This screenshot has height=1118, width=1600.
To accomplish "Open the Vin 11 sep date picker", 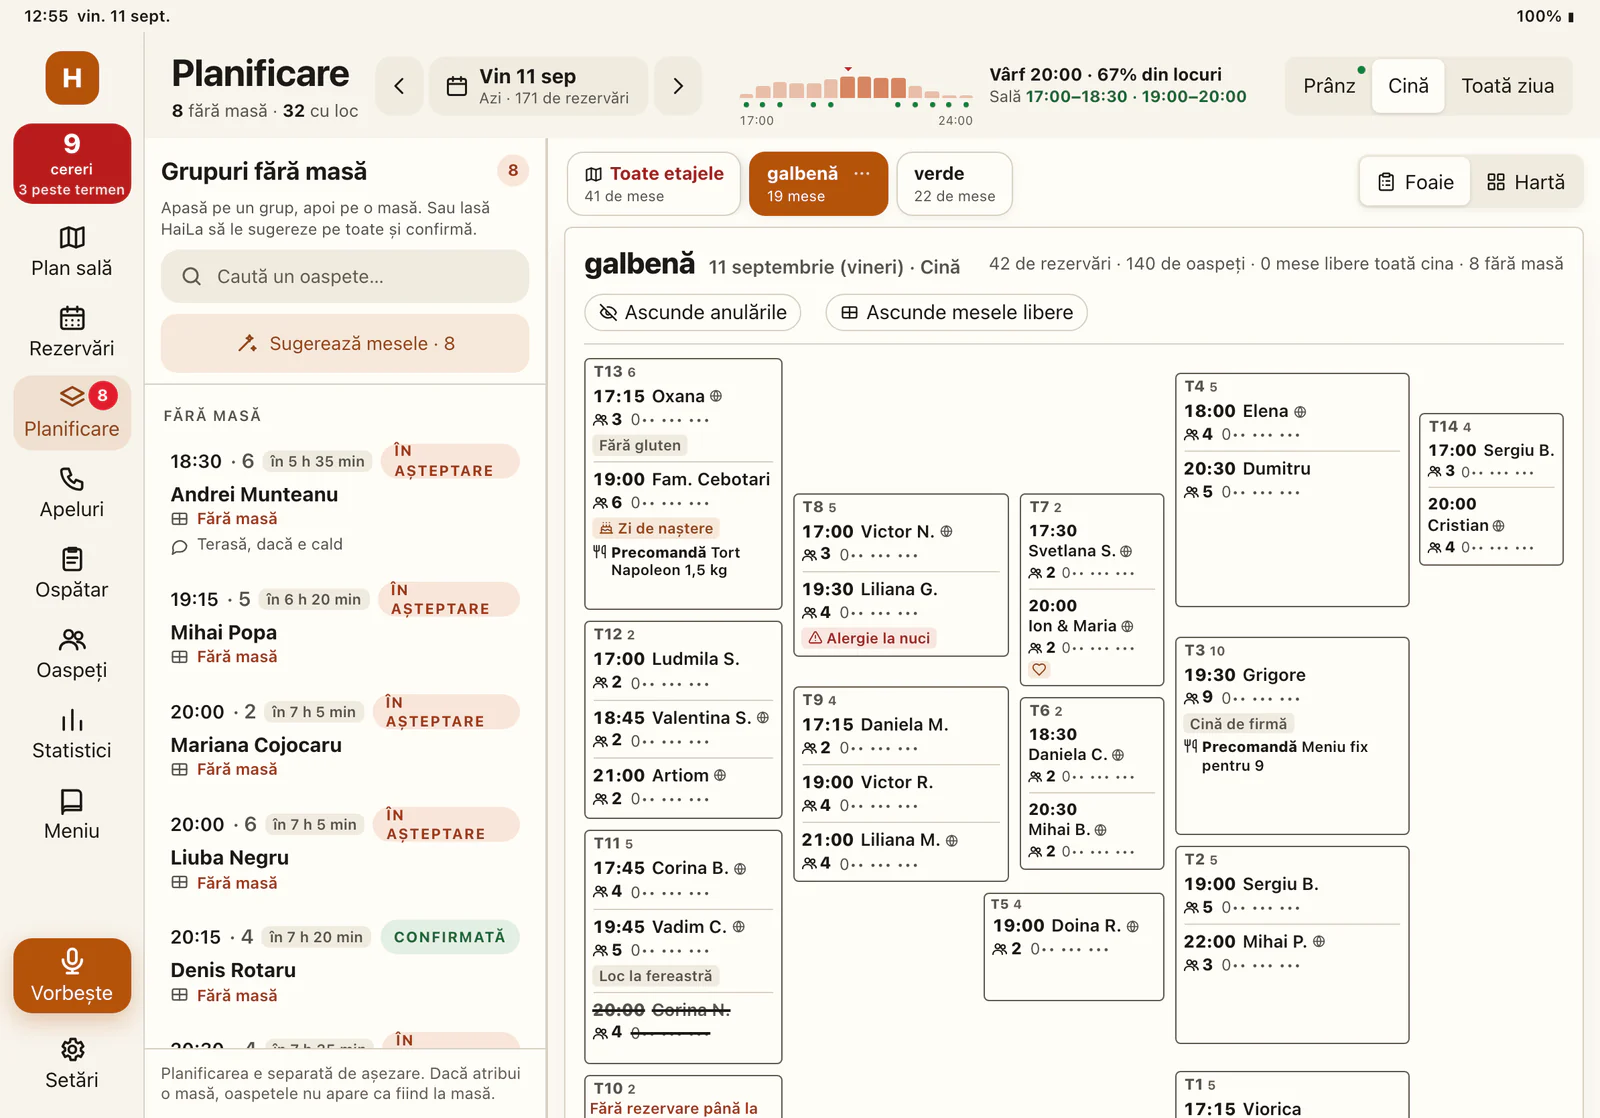I will pyautogui.click(x=538, y=86).
